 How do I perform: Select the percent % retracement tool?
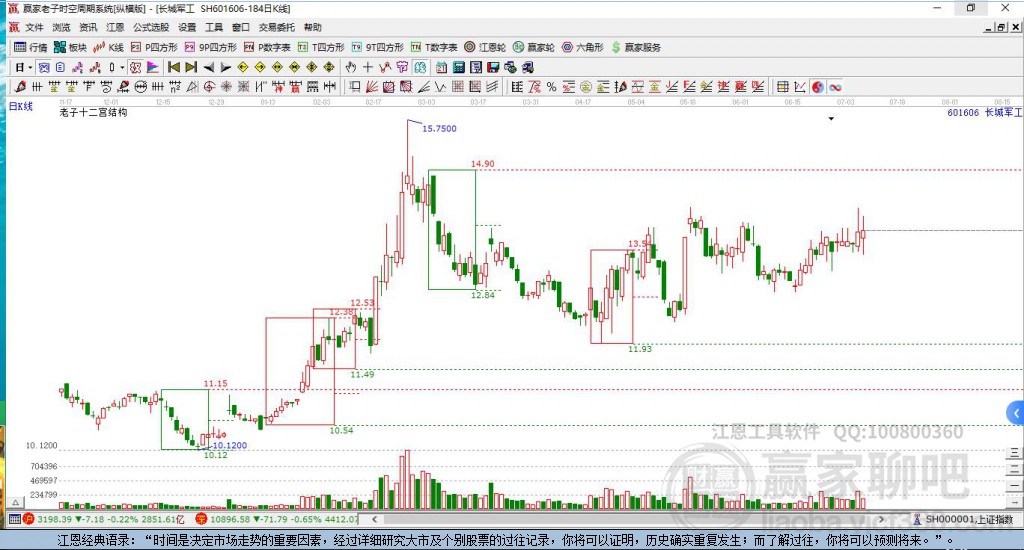point(551,87)
